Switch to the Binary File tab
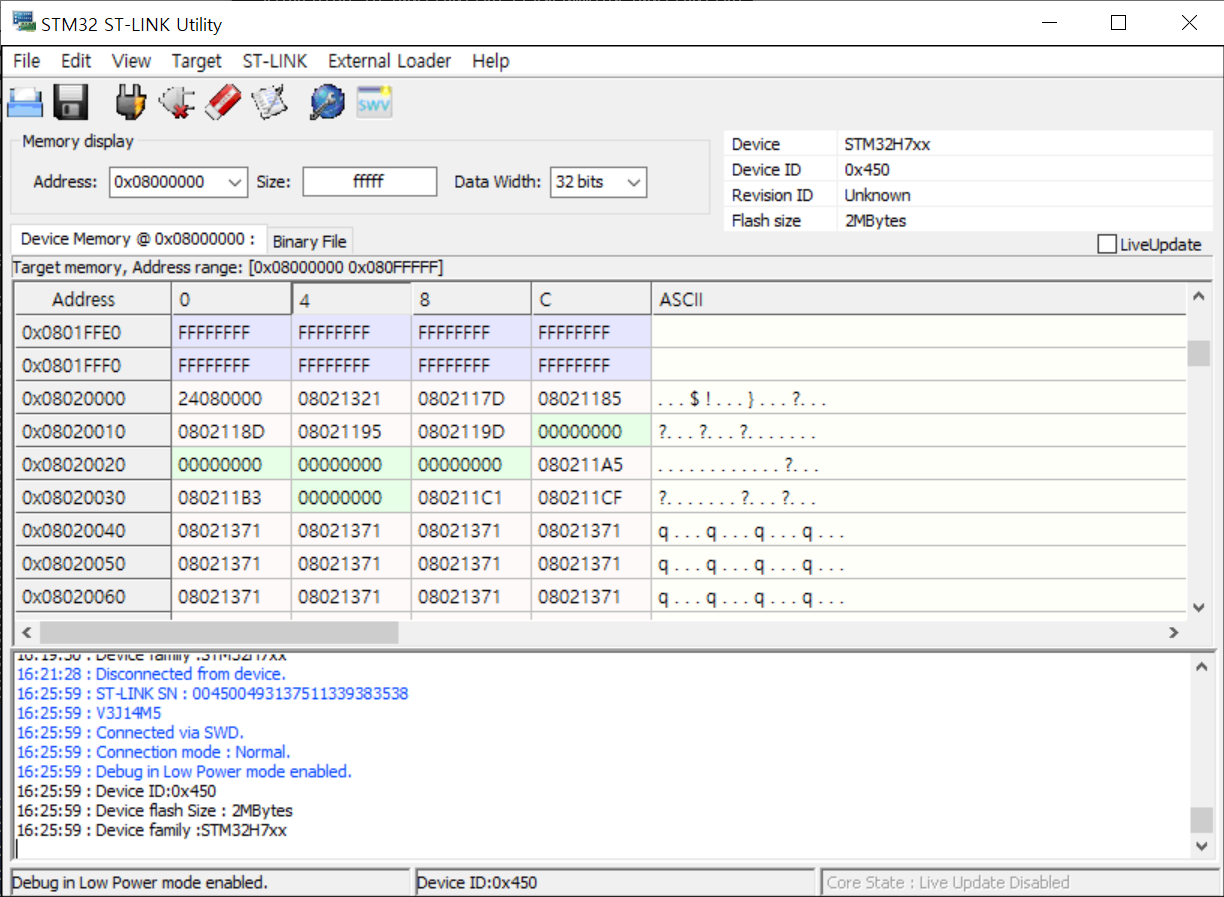Screen dimensions: 1224x897 [x=310, y=240]
